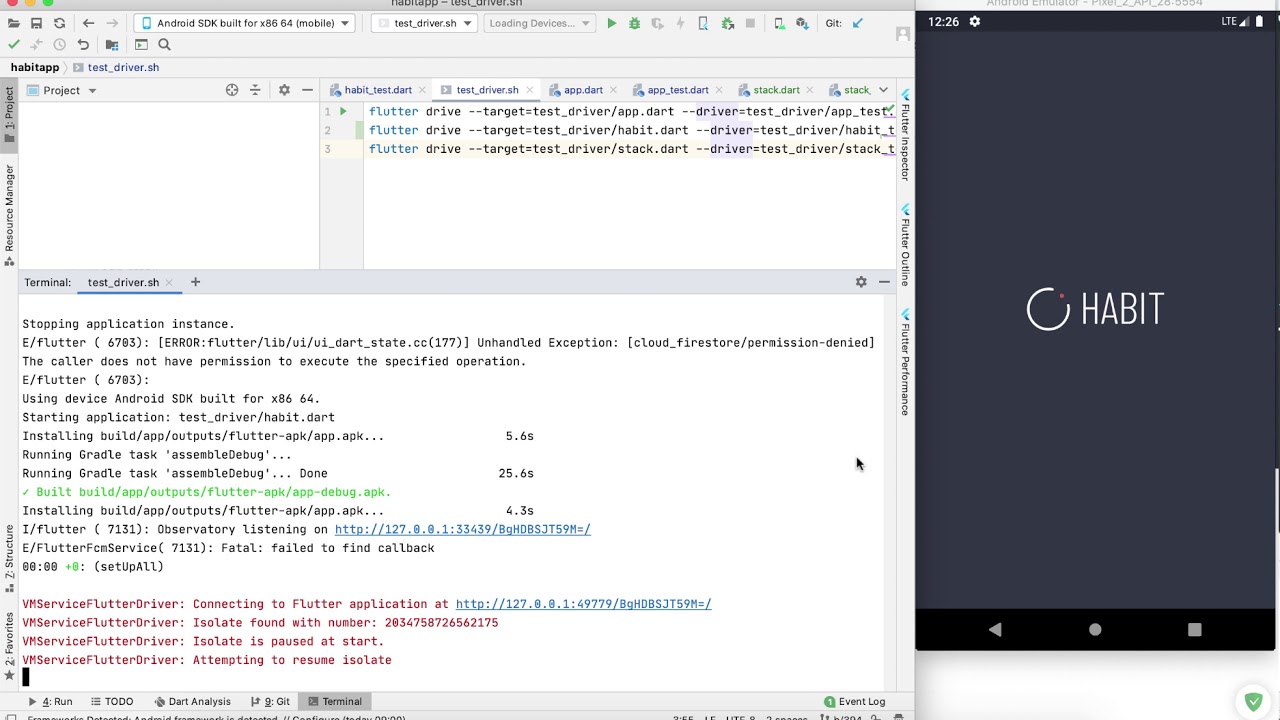This screenshot has width=1280, height=720.
Task: Start debugging with the bug icon
Action: point(634,23)
